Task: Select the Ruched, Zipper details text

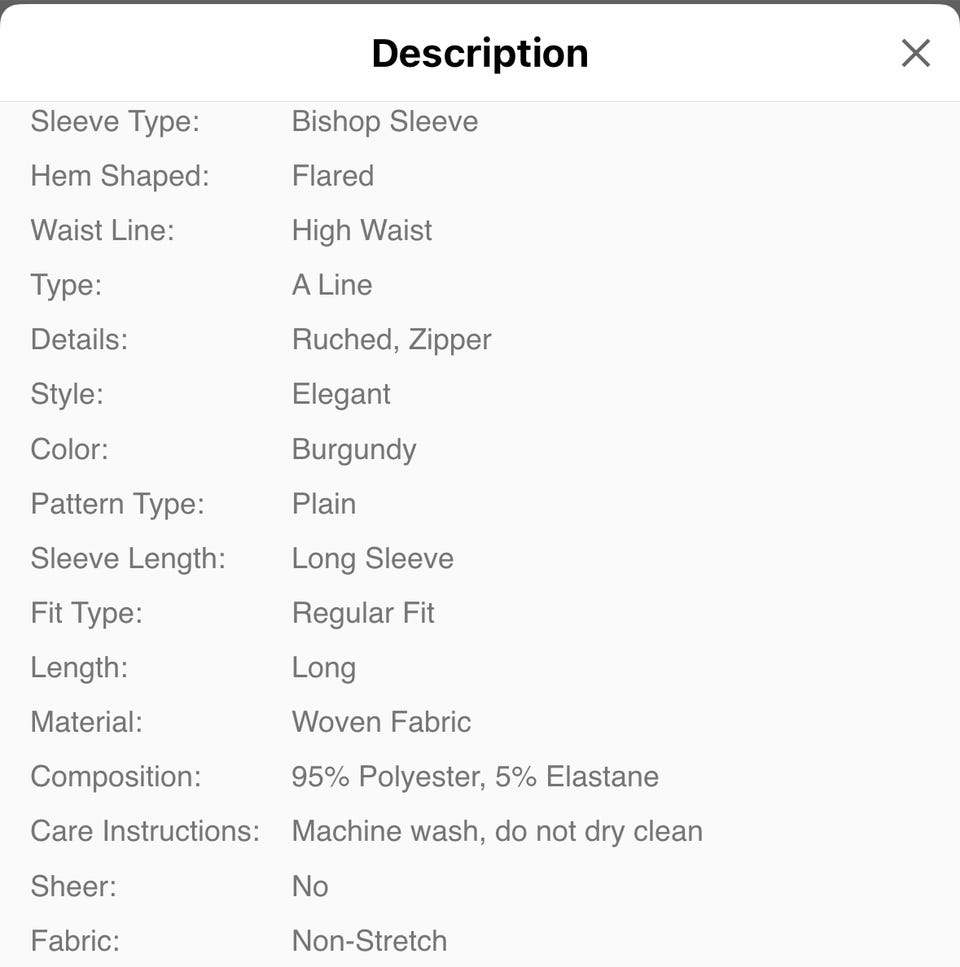Action: click(x=392, y=340)
